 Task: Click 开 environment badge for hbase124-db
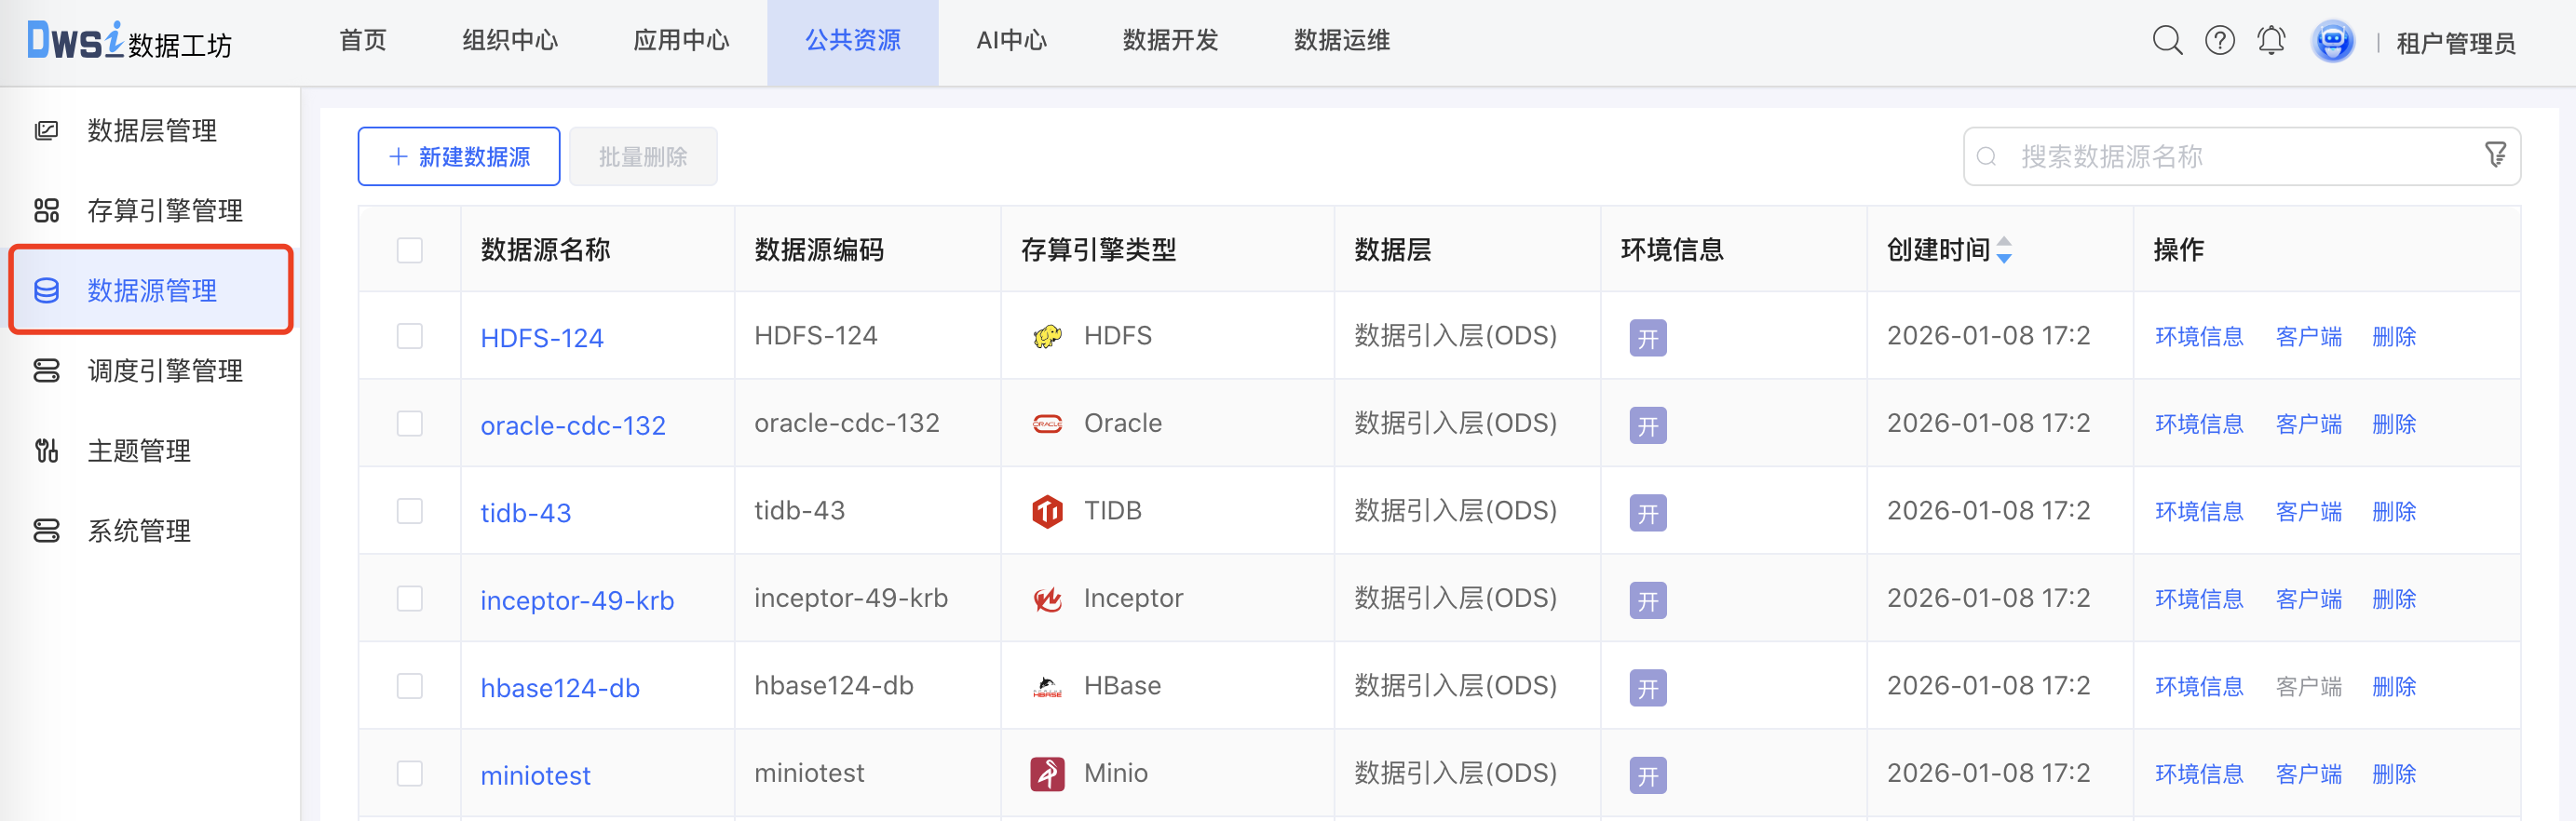1647,688
